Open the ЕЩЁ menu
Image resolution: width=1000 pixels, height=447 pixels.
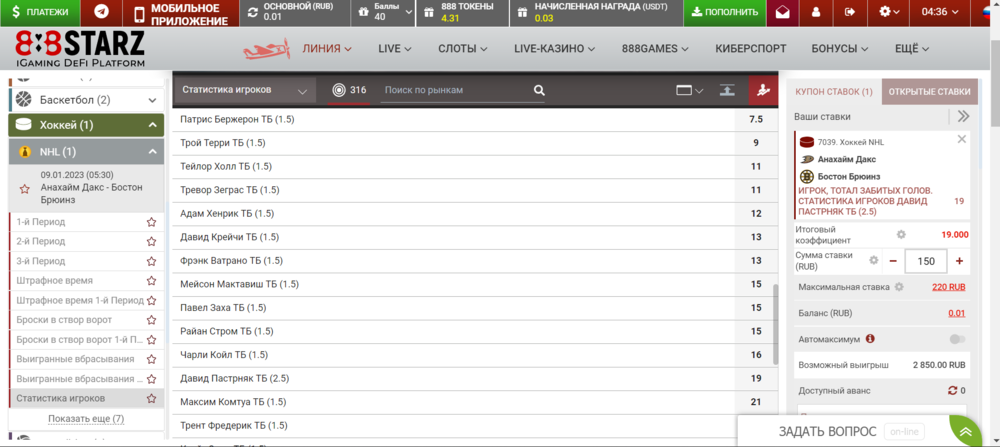[x=911, y=48]
